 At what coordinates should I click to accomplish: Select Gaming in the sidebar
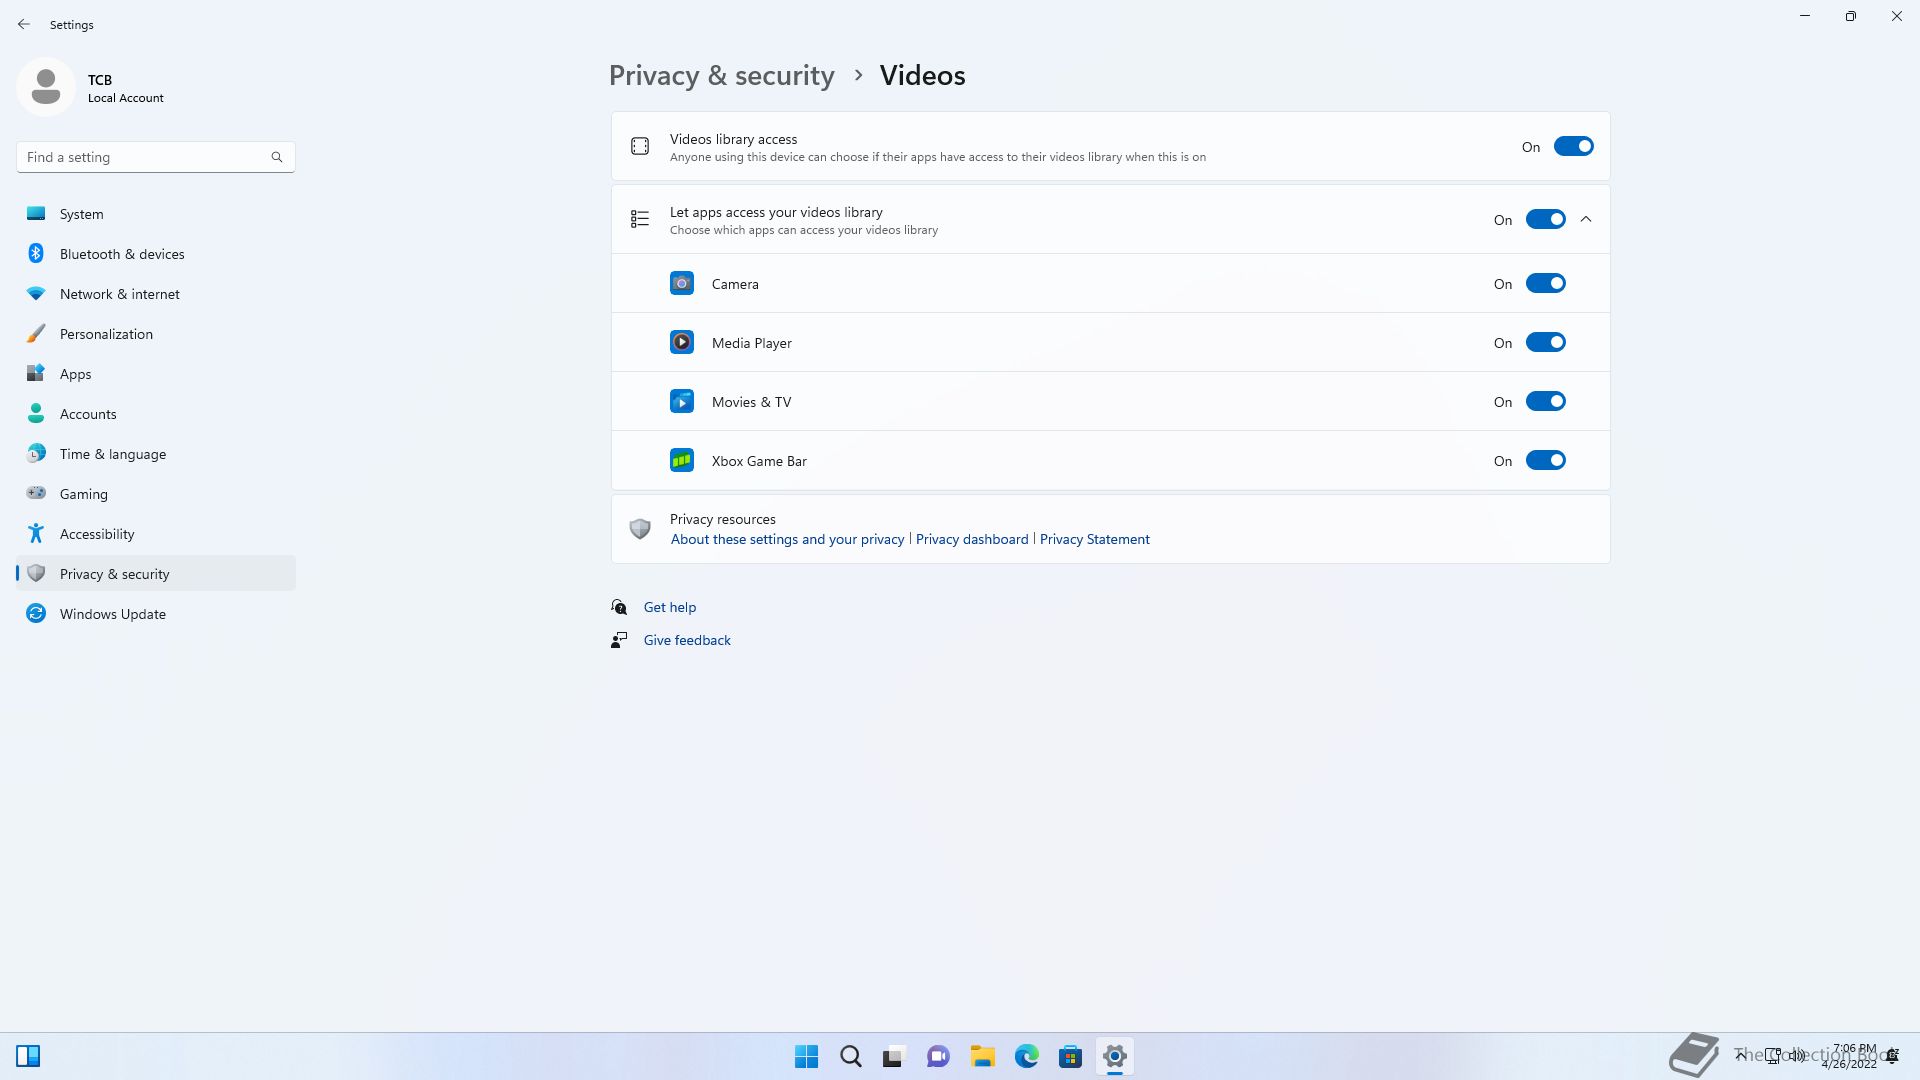(x=156, y=494)
